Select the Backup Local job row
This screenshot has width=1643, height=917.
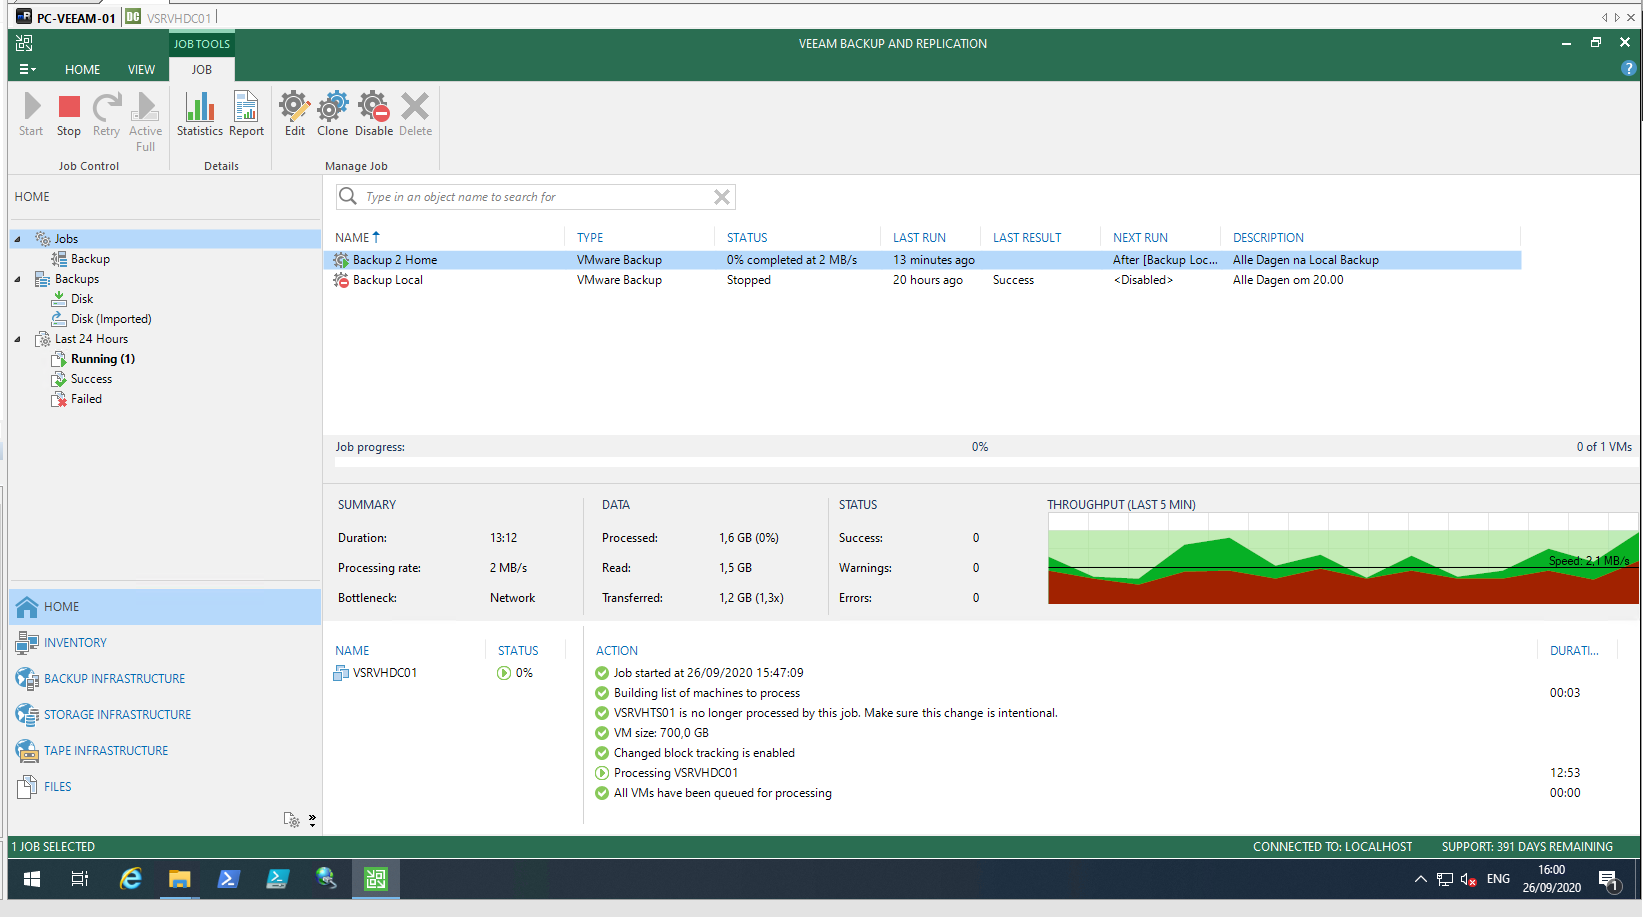tap(389, 280)
